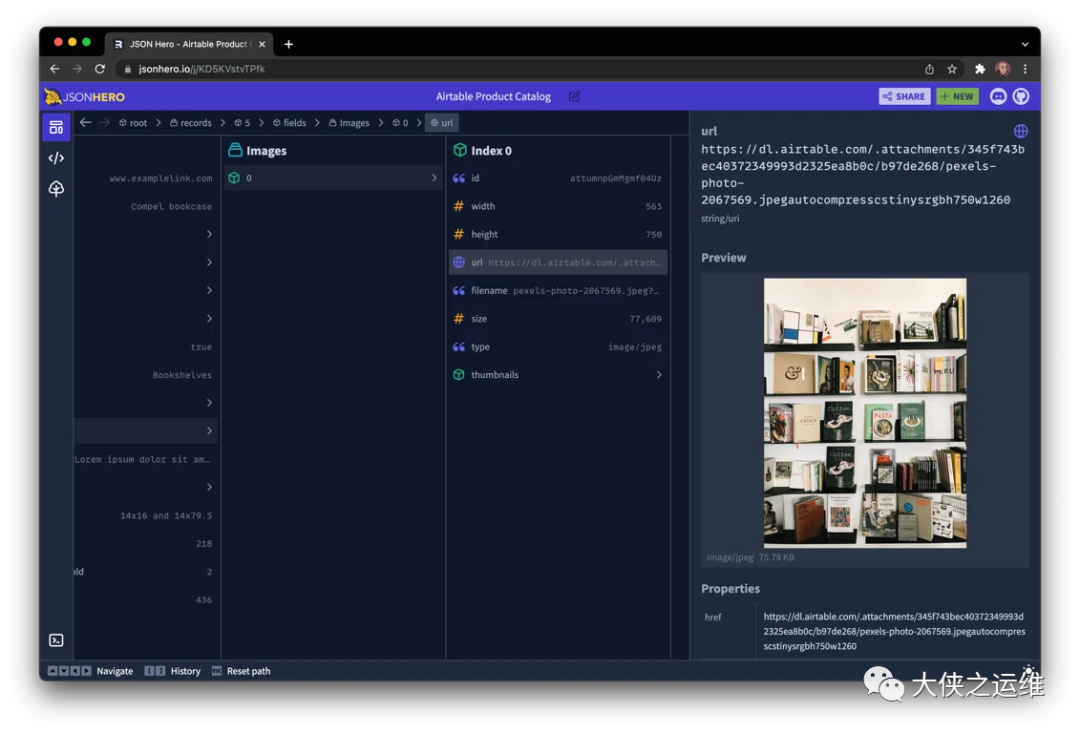Open the Chrome three-dot menu
The height and width of the screenshot is (733, 1080).
tap(1025, 69)
